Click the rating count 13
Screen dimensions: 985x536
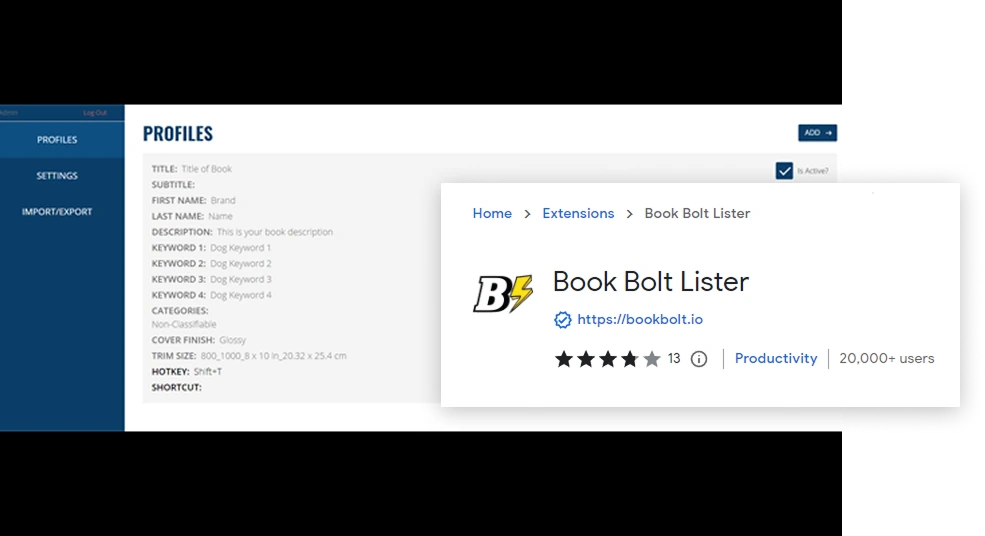click(x=674, y=358)
